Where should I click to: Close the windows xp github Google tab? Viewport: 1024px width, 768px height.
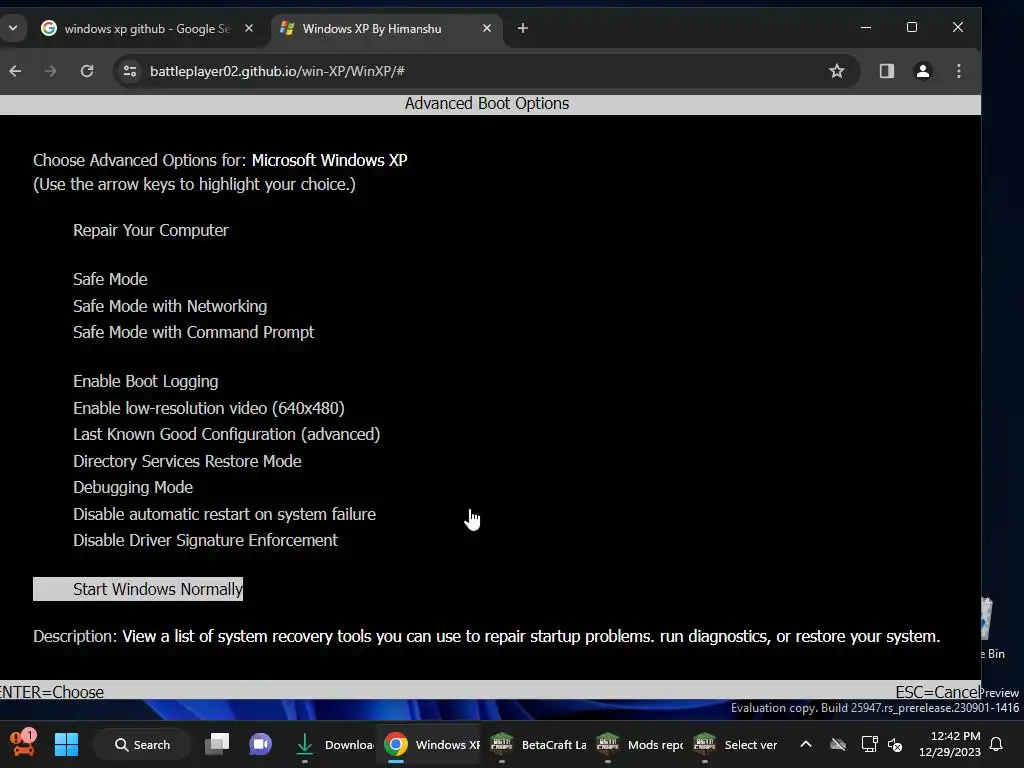point(249,28)
